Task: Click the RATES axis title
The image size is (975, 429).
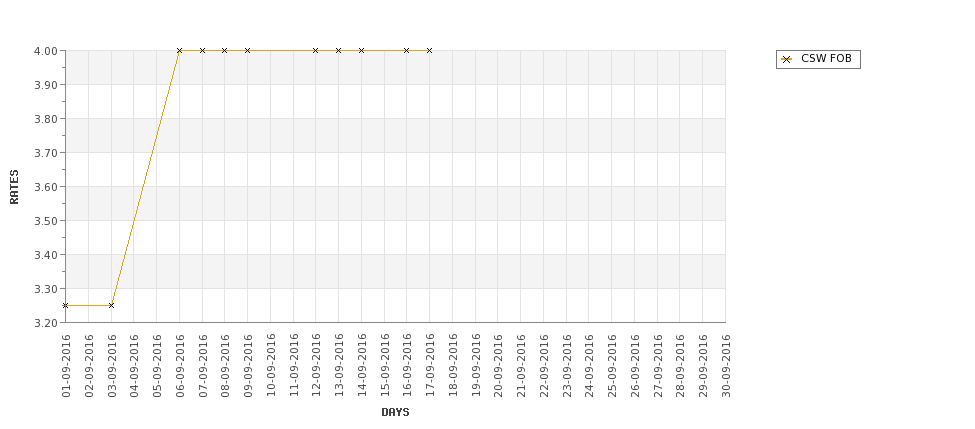Action: click(14, 187)
